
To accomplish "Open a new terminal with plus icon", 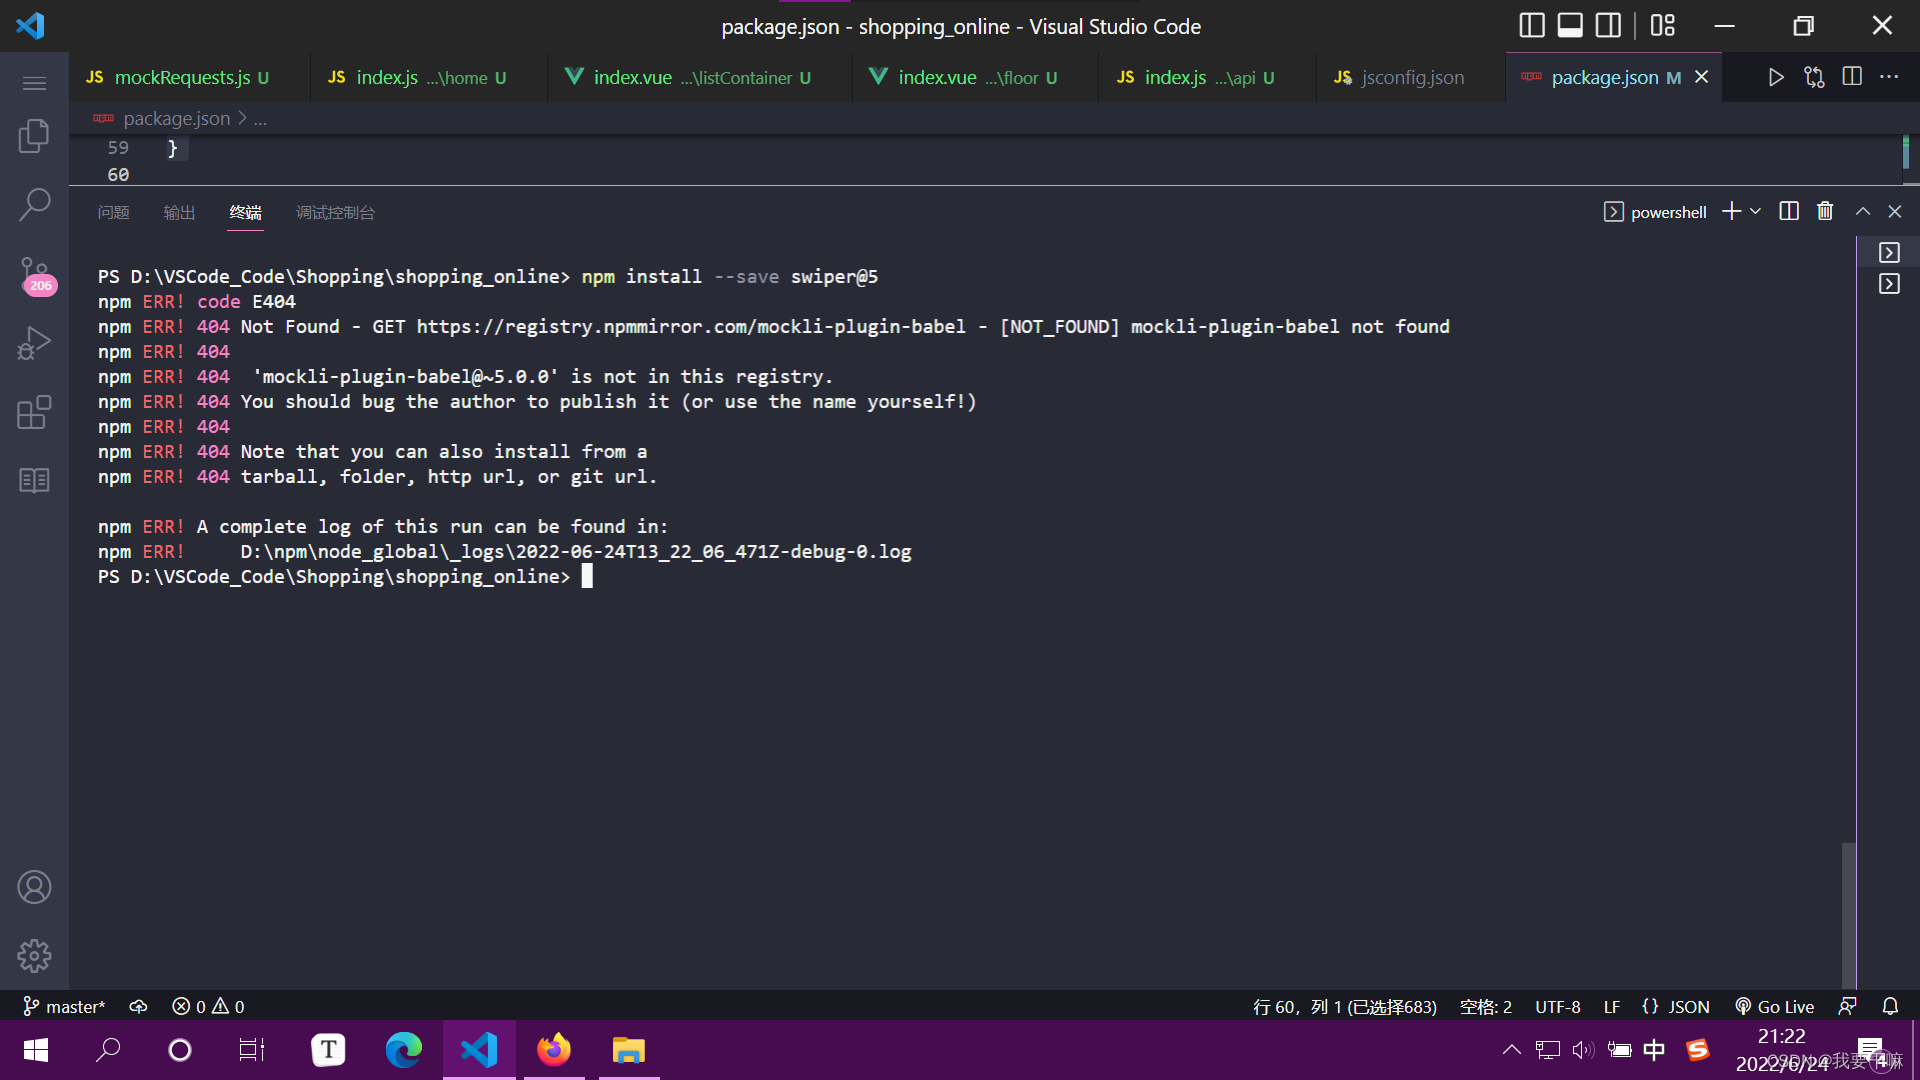I will (1730, 211).
